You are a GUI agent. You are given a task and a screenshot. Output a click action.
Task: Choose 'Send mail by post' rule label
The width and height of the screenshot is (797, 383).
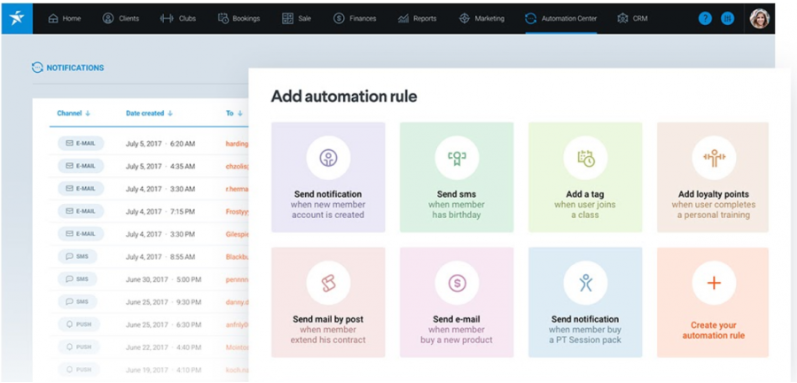(328, 320)
